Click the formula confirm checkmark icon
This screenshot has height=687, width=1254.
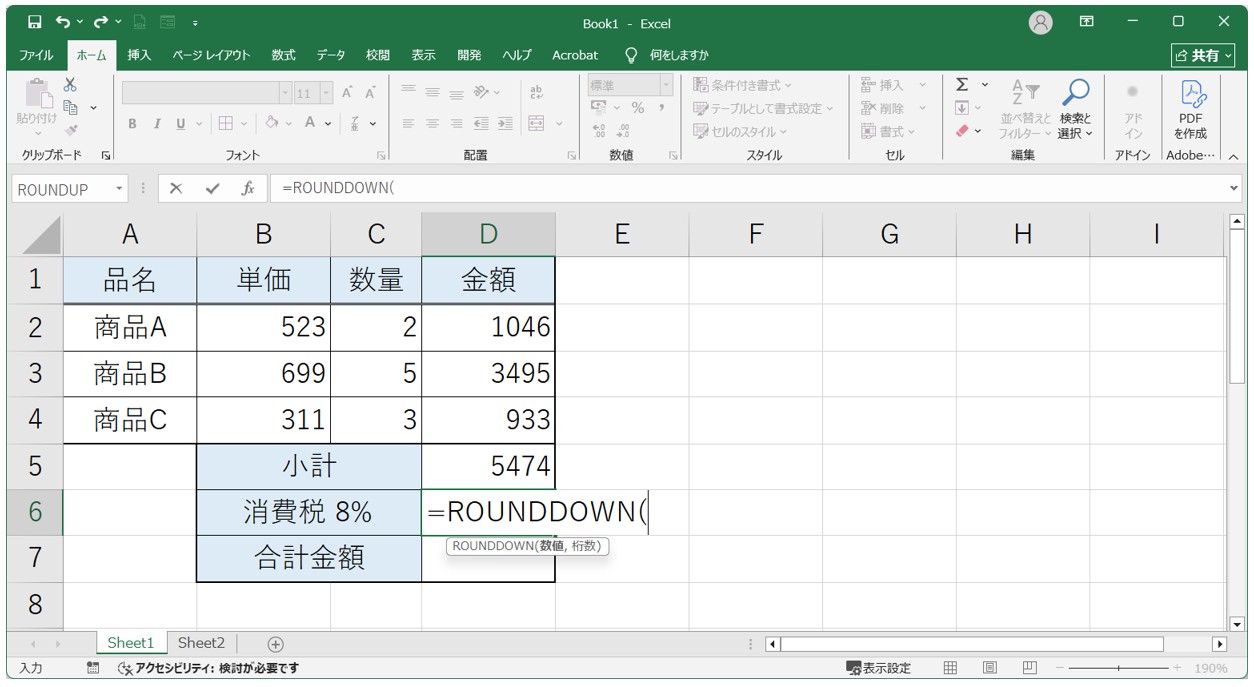click(x=211, y=189)
